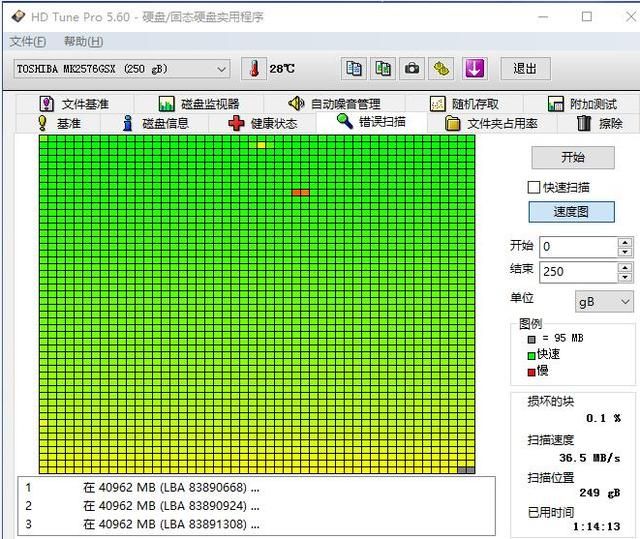Increase the 结束 value with up arrow
The height and width of the screenshot is (539, 640).
tap(625, 268)
